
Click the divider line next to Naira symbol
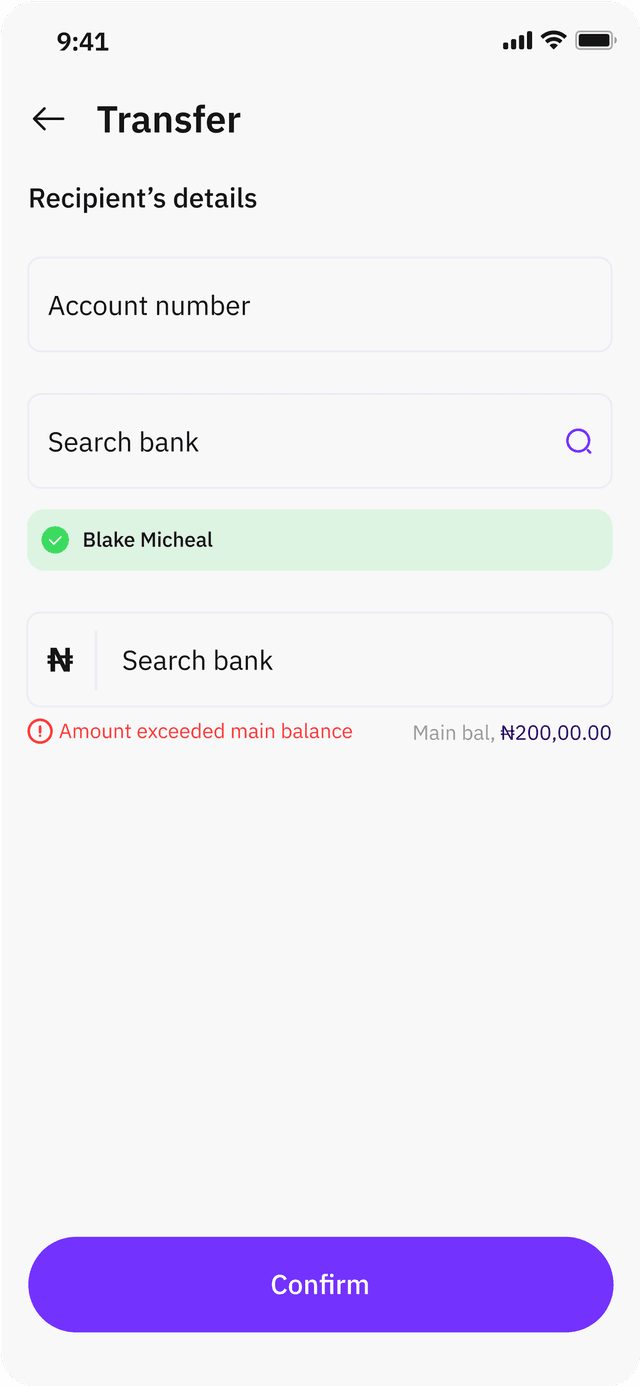[x=96, y=660]
